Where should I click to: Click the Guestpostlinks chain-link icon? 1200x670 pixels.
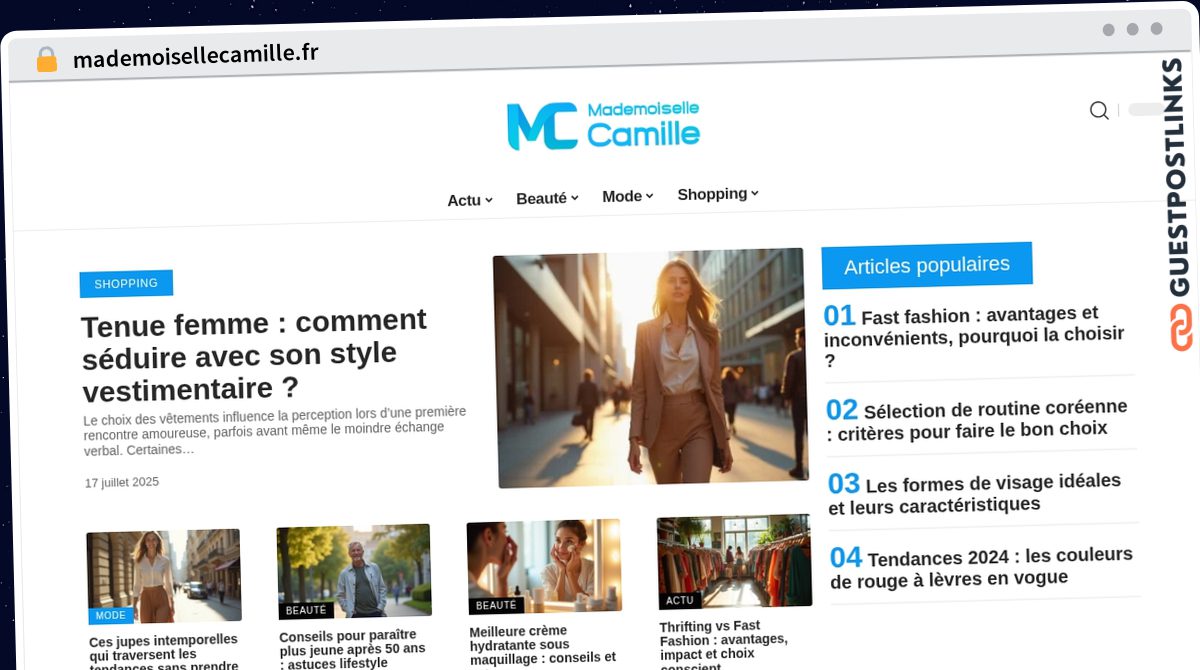(x=1181, y=328)
